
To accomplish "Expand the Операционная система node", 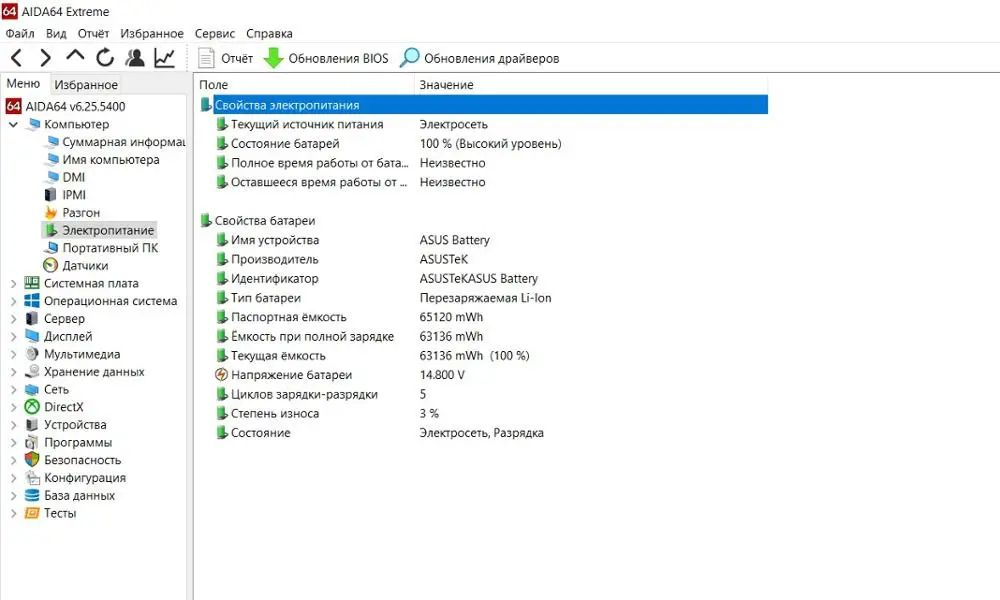I will [x=13, y=301].
